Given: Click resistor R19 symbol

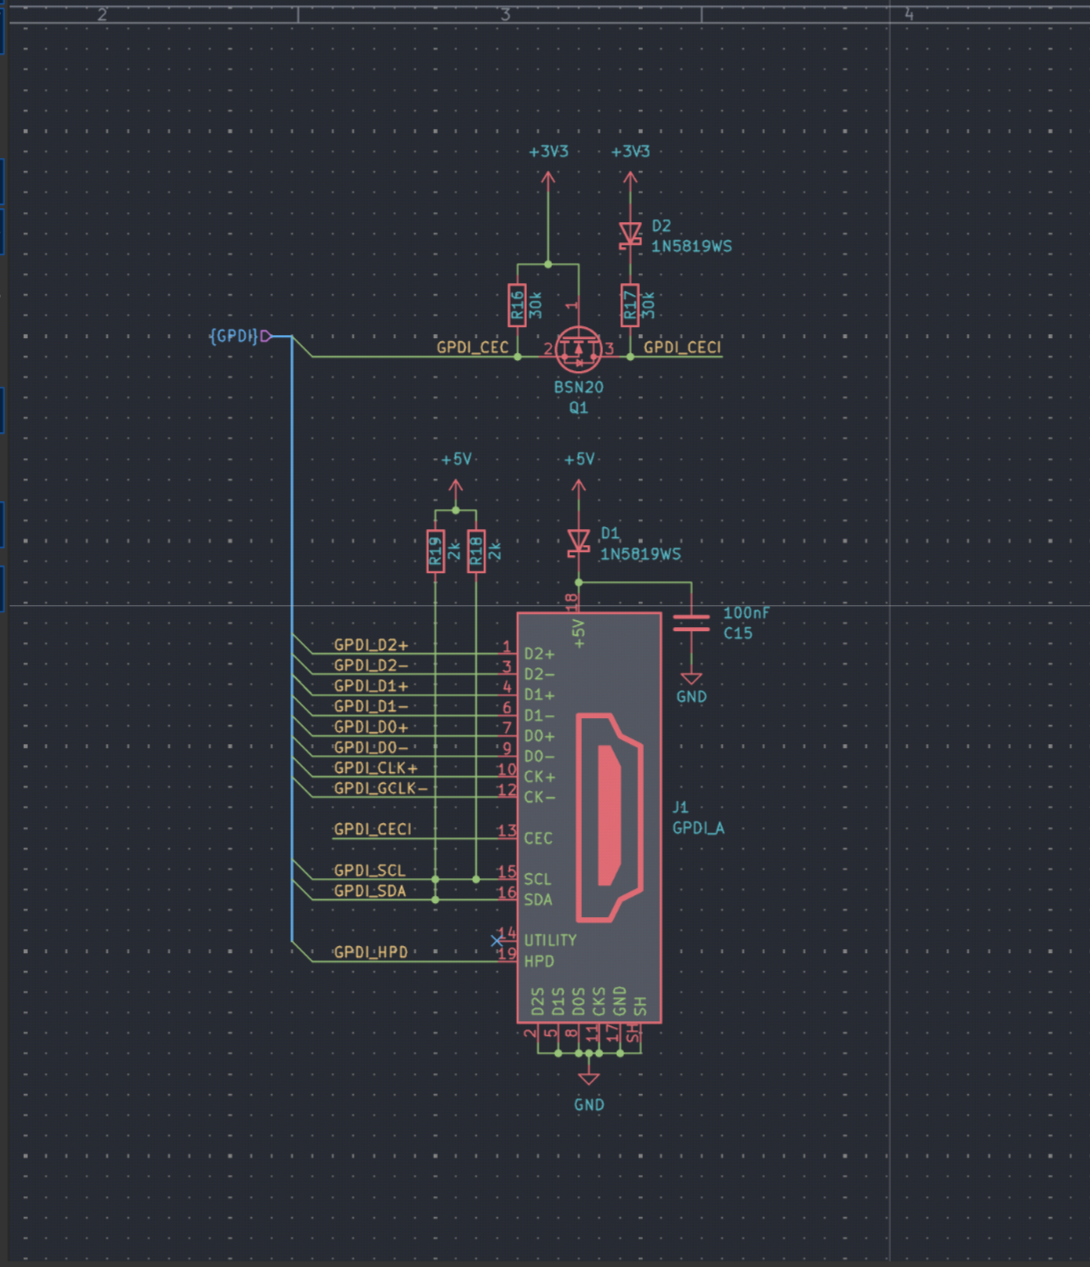Looking at the screenshot, I should click(x=436, y=551).
